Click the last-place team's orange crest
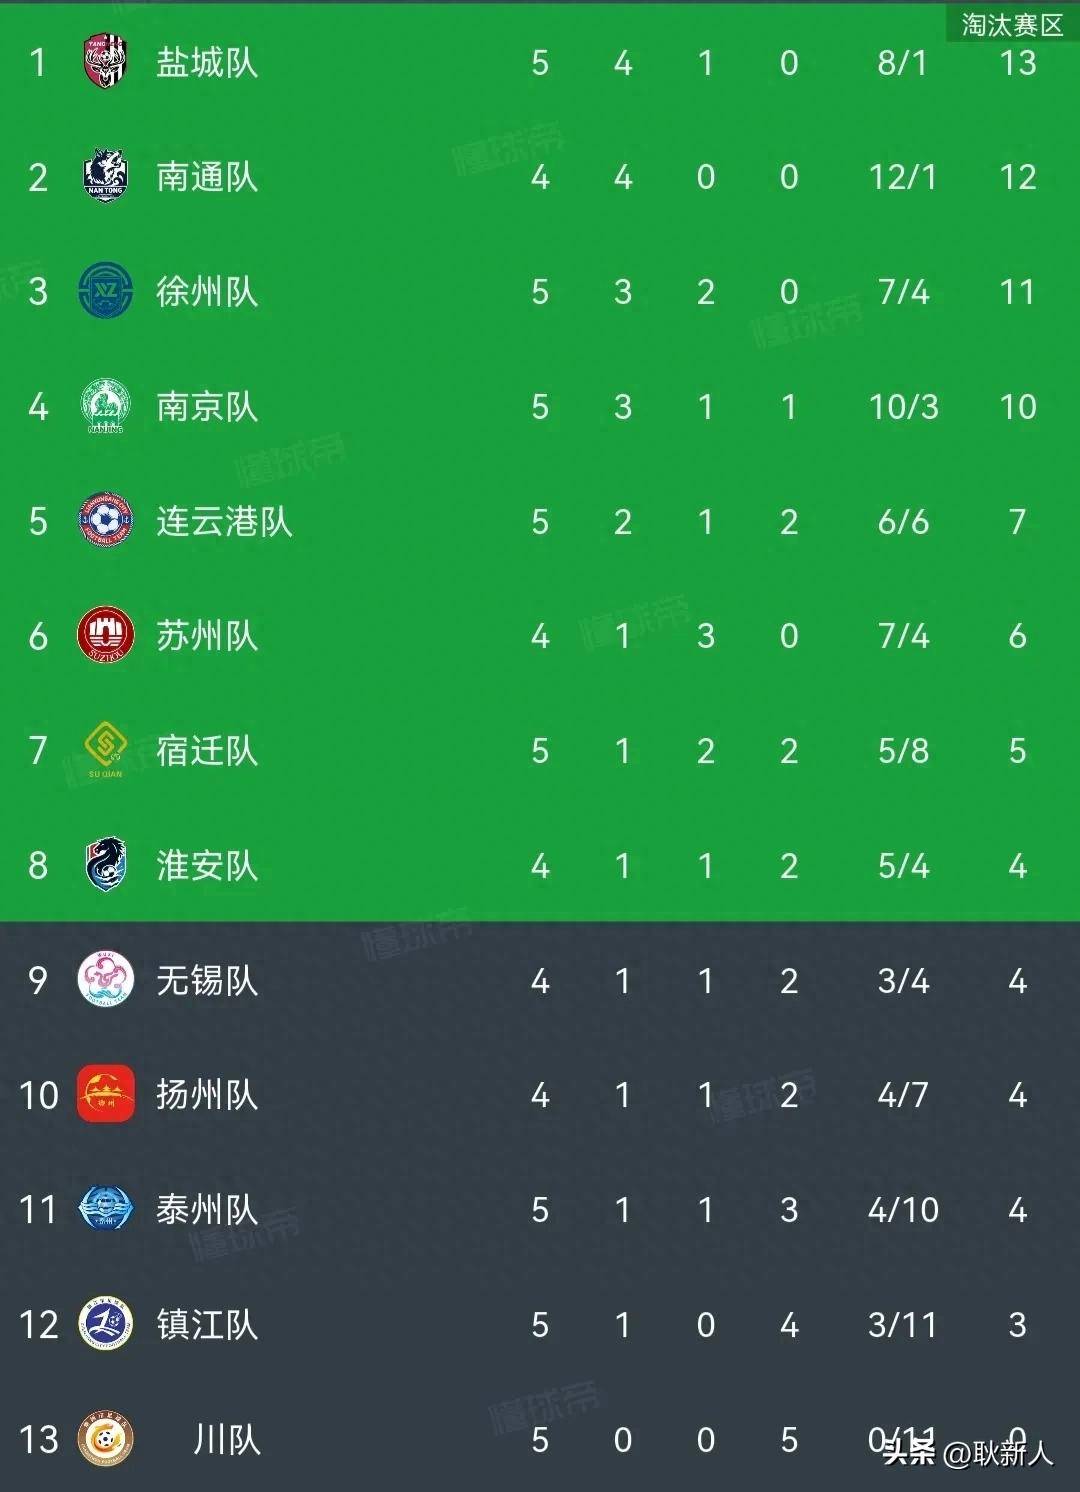 click(105, 1439)
